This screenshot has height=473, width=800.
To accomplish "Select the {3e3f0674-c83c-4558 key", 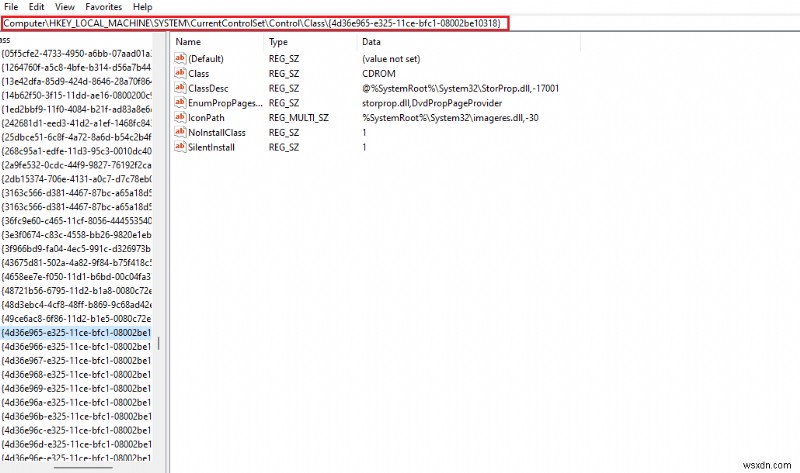I will point(76,235).
